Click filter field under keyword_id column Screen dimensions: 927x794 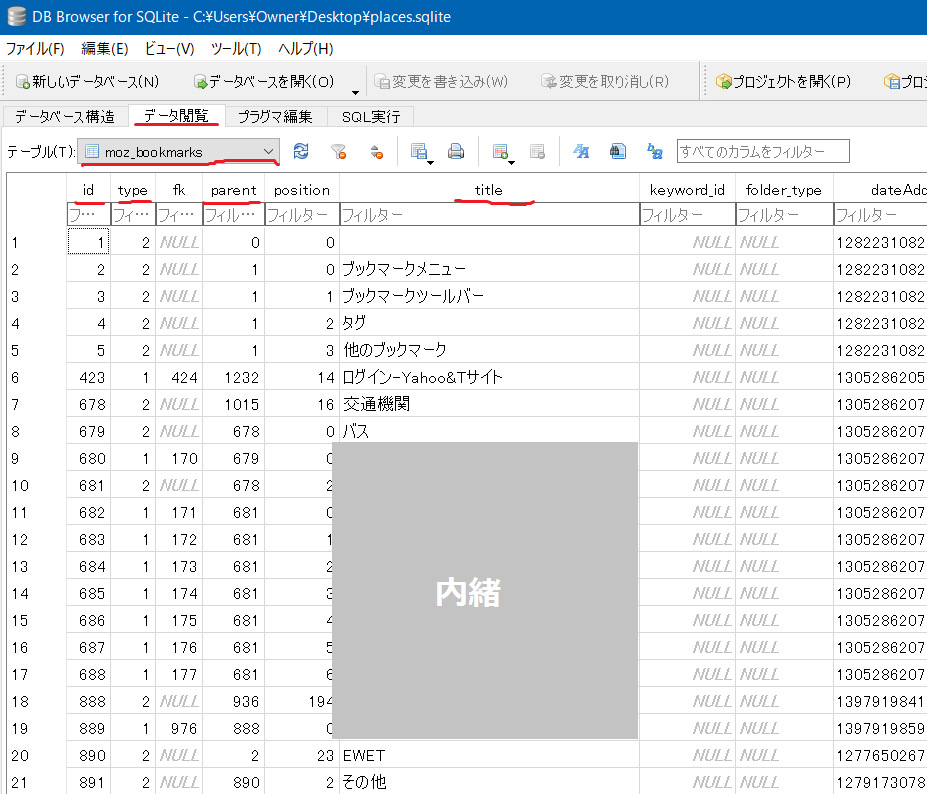688,215
